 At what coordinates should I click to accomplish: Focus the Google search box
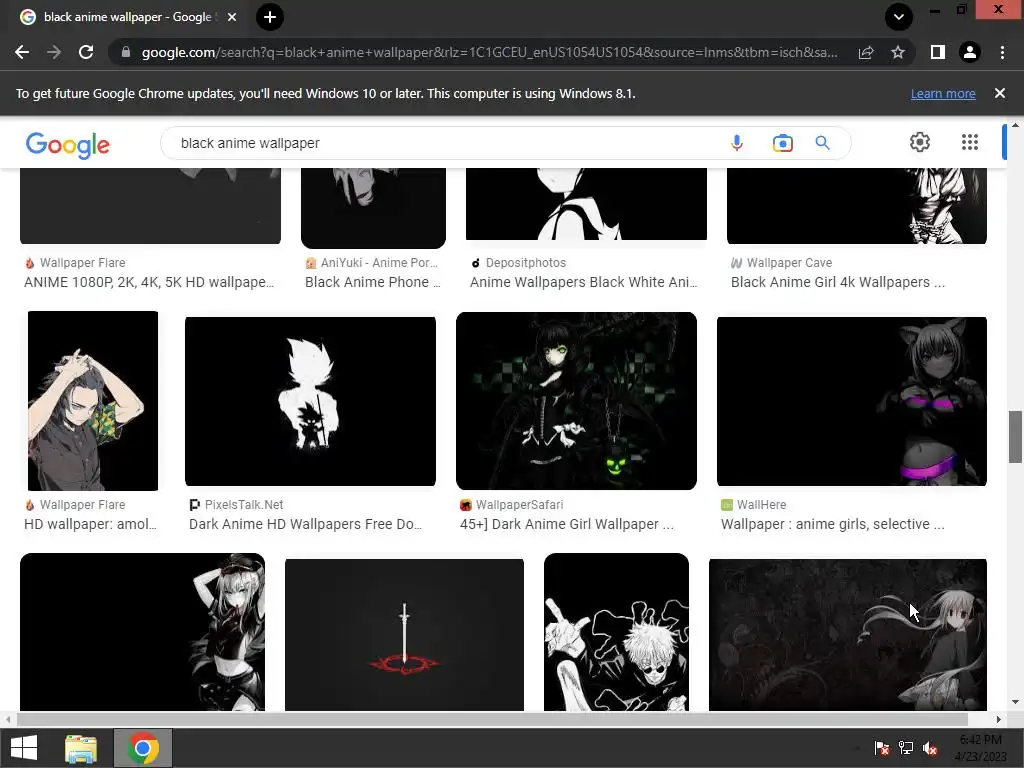point(444,143)
